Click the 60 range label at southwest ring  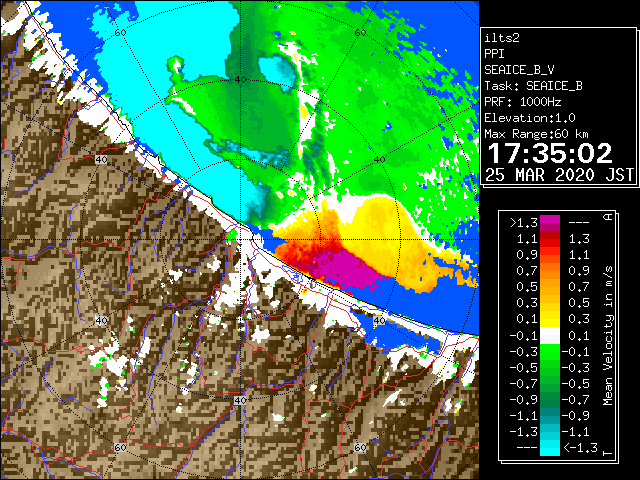[x=120, y=447]
